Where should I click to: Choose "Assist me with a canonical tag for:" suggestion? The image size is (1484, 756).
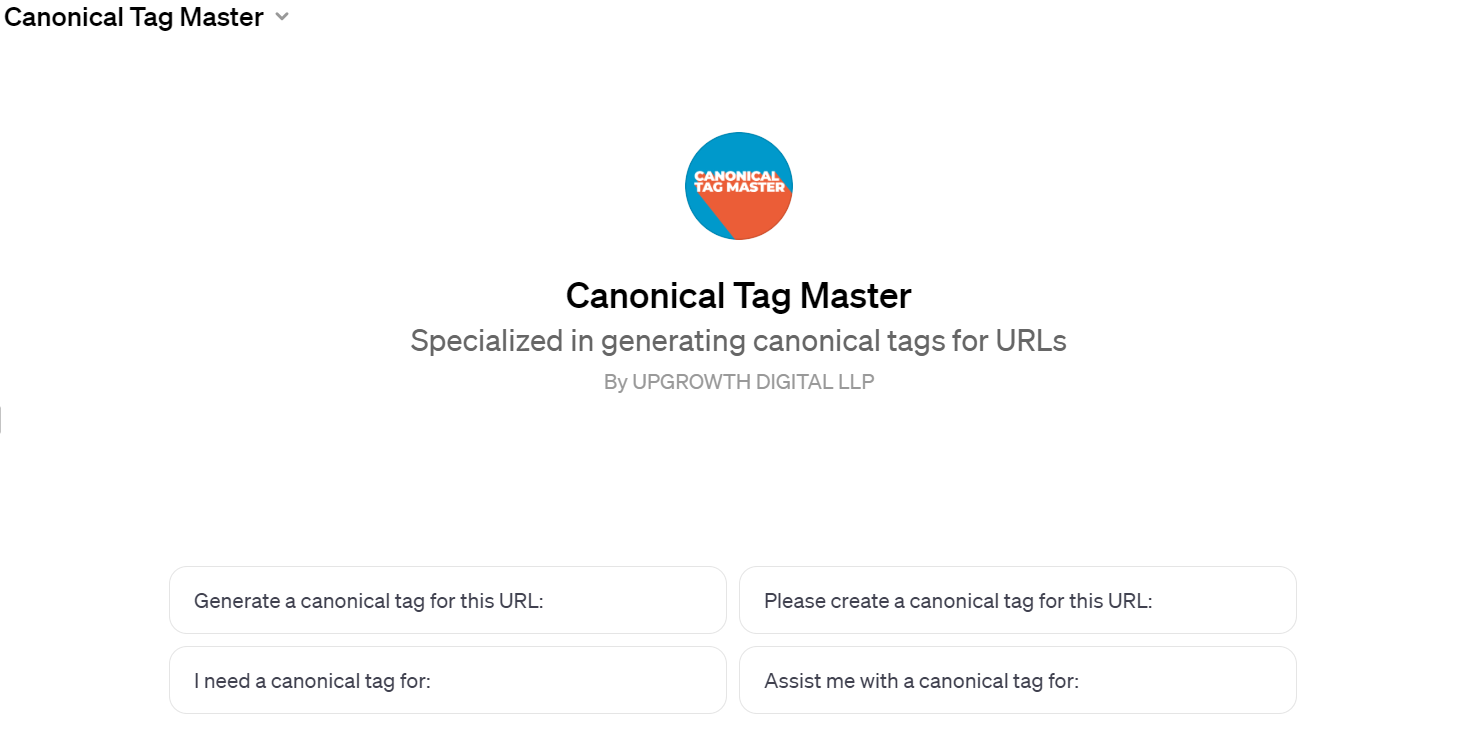click(1017, 680)
